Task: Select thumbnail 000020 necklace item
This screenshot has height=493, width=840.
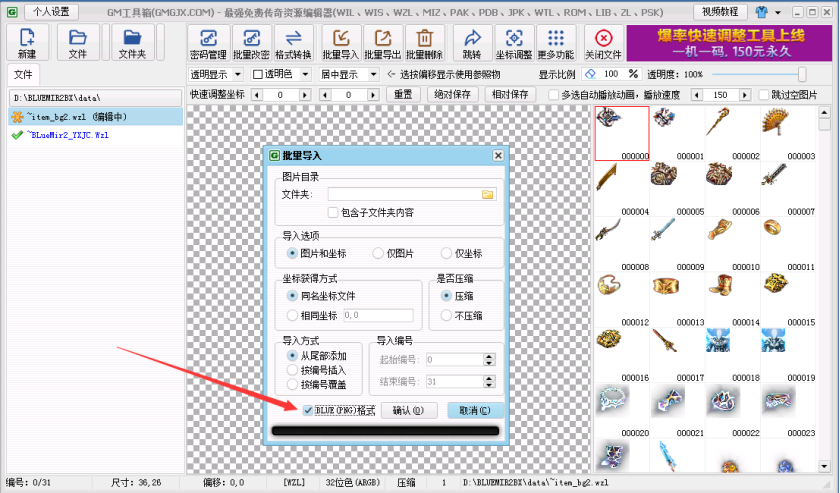Action: [x=622, y=410]
